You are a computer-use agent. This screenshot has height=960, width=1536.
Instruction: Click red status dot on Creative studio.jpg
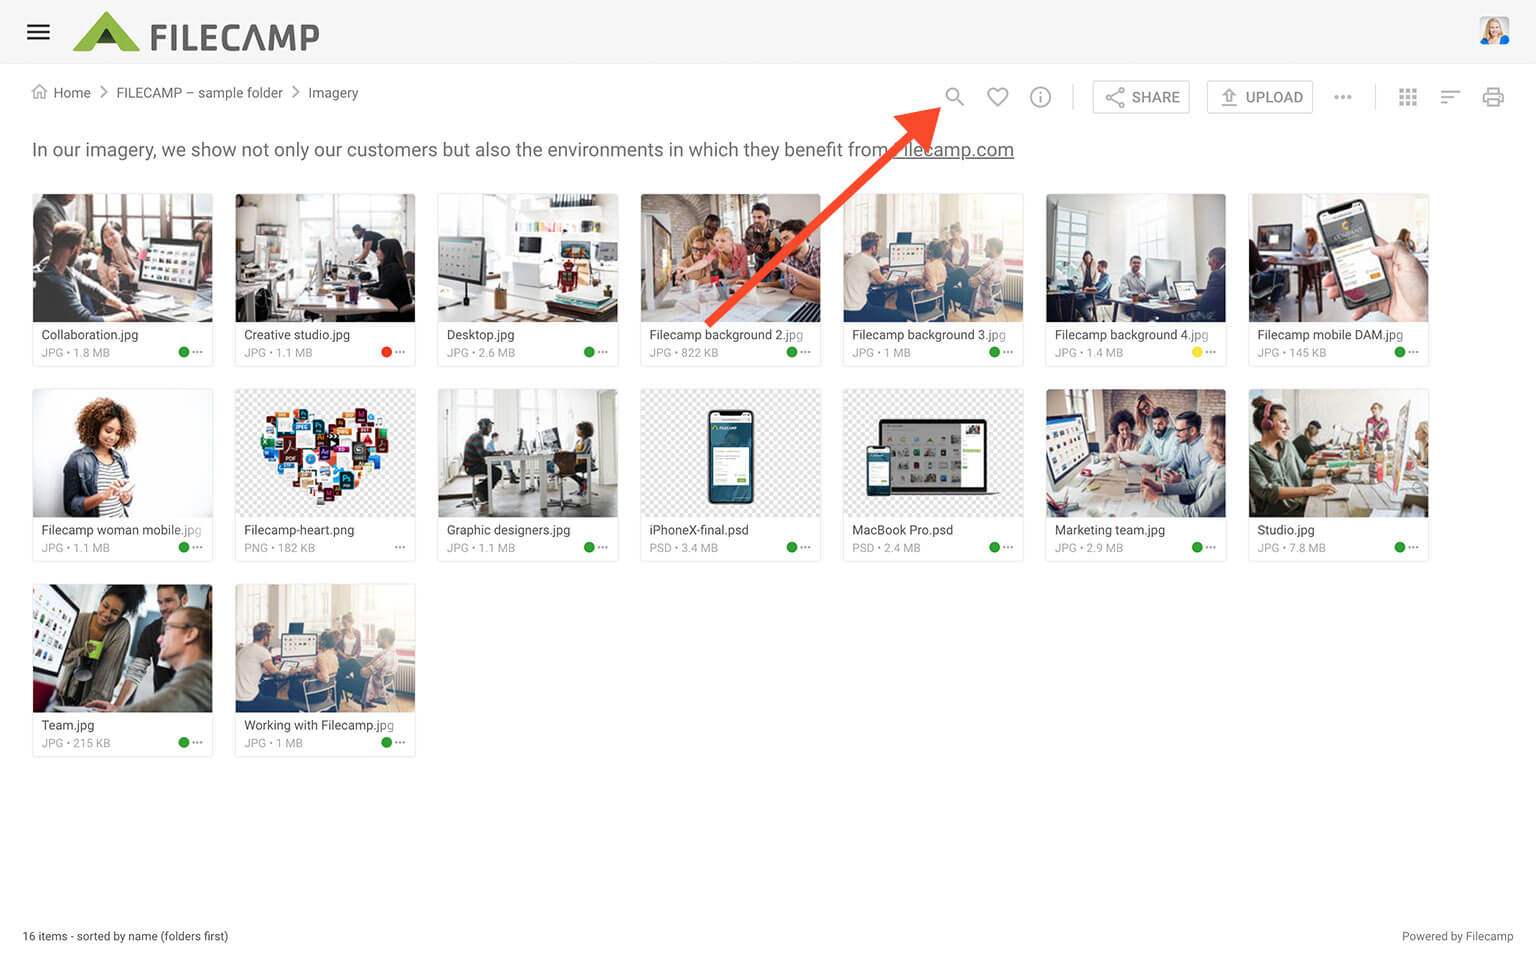click(386, 352)
